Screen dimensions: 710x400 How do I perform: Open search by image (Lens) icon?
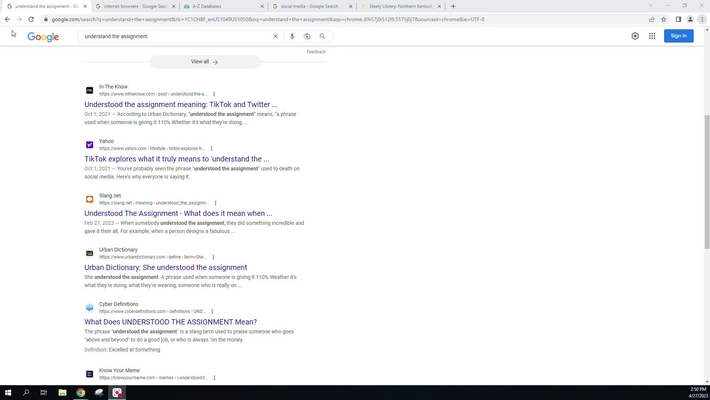click(307, 36)
